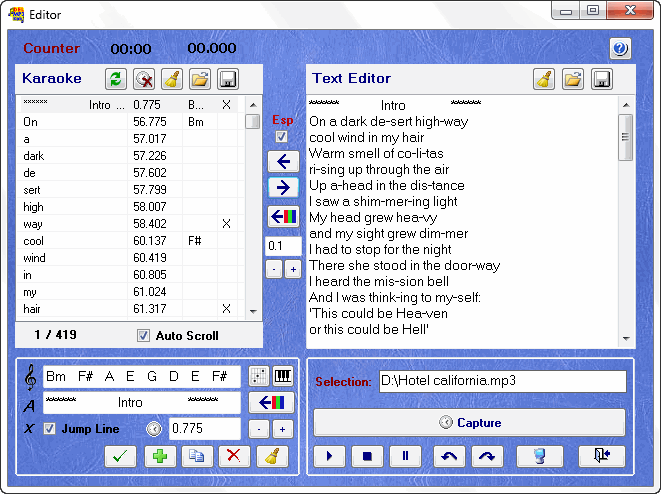Open text file in Text Editor
This screenshot has width=661, height=494.
click(x=573, y=79)
